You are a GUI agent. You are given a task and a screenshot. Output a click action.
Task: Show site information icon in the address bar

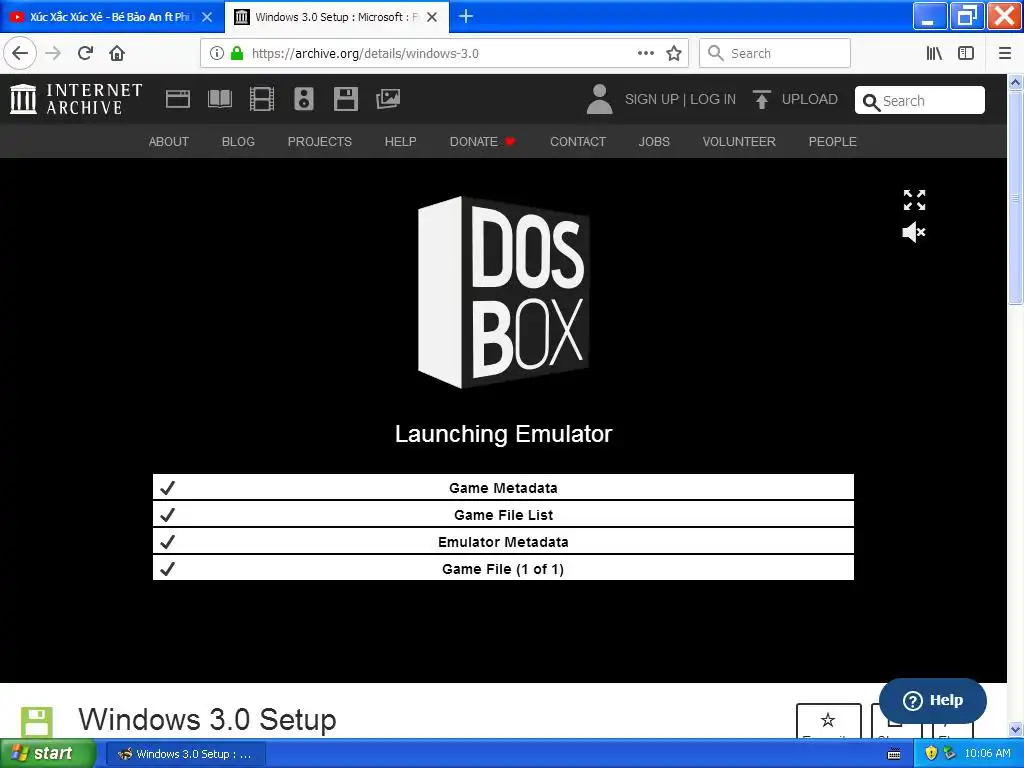(x=217, y=53)
